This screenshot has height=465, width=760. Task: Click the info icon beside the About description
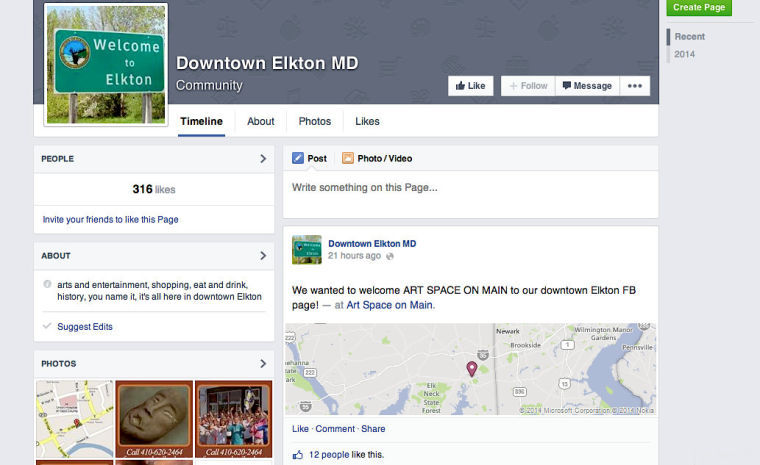point(47,284)
